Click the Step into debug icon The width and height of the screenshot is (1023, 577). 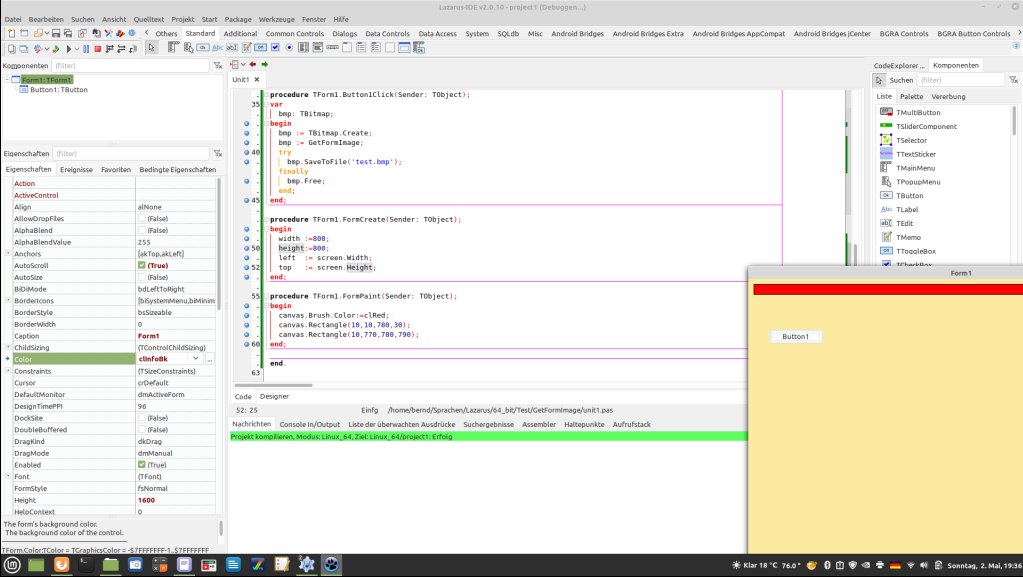(x=109, y=49)
